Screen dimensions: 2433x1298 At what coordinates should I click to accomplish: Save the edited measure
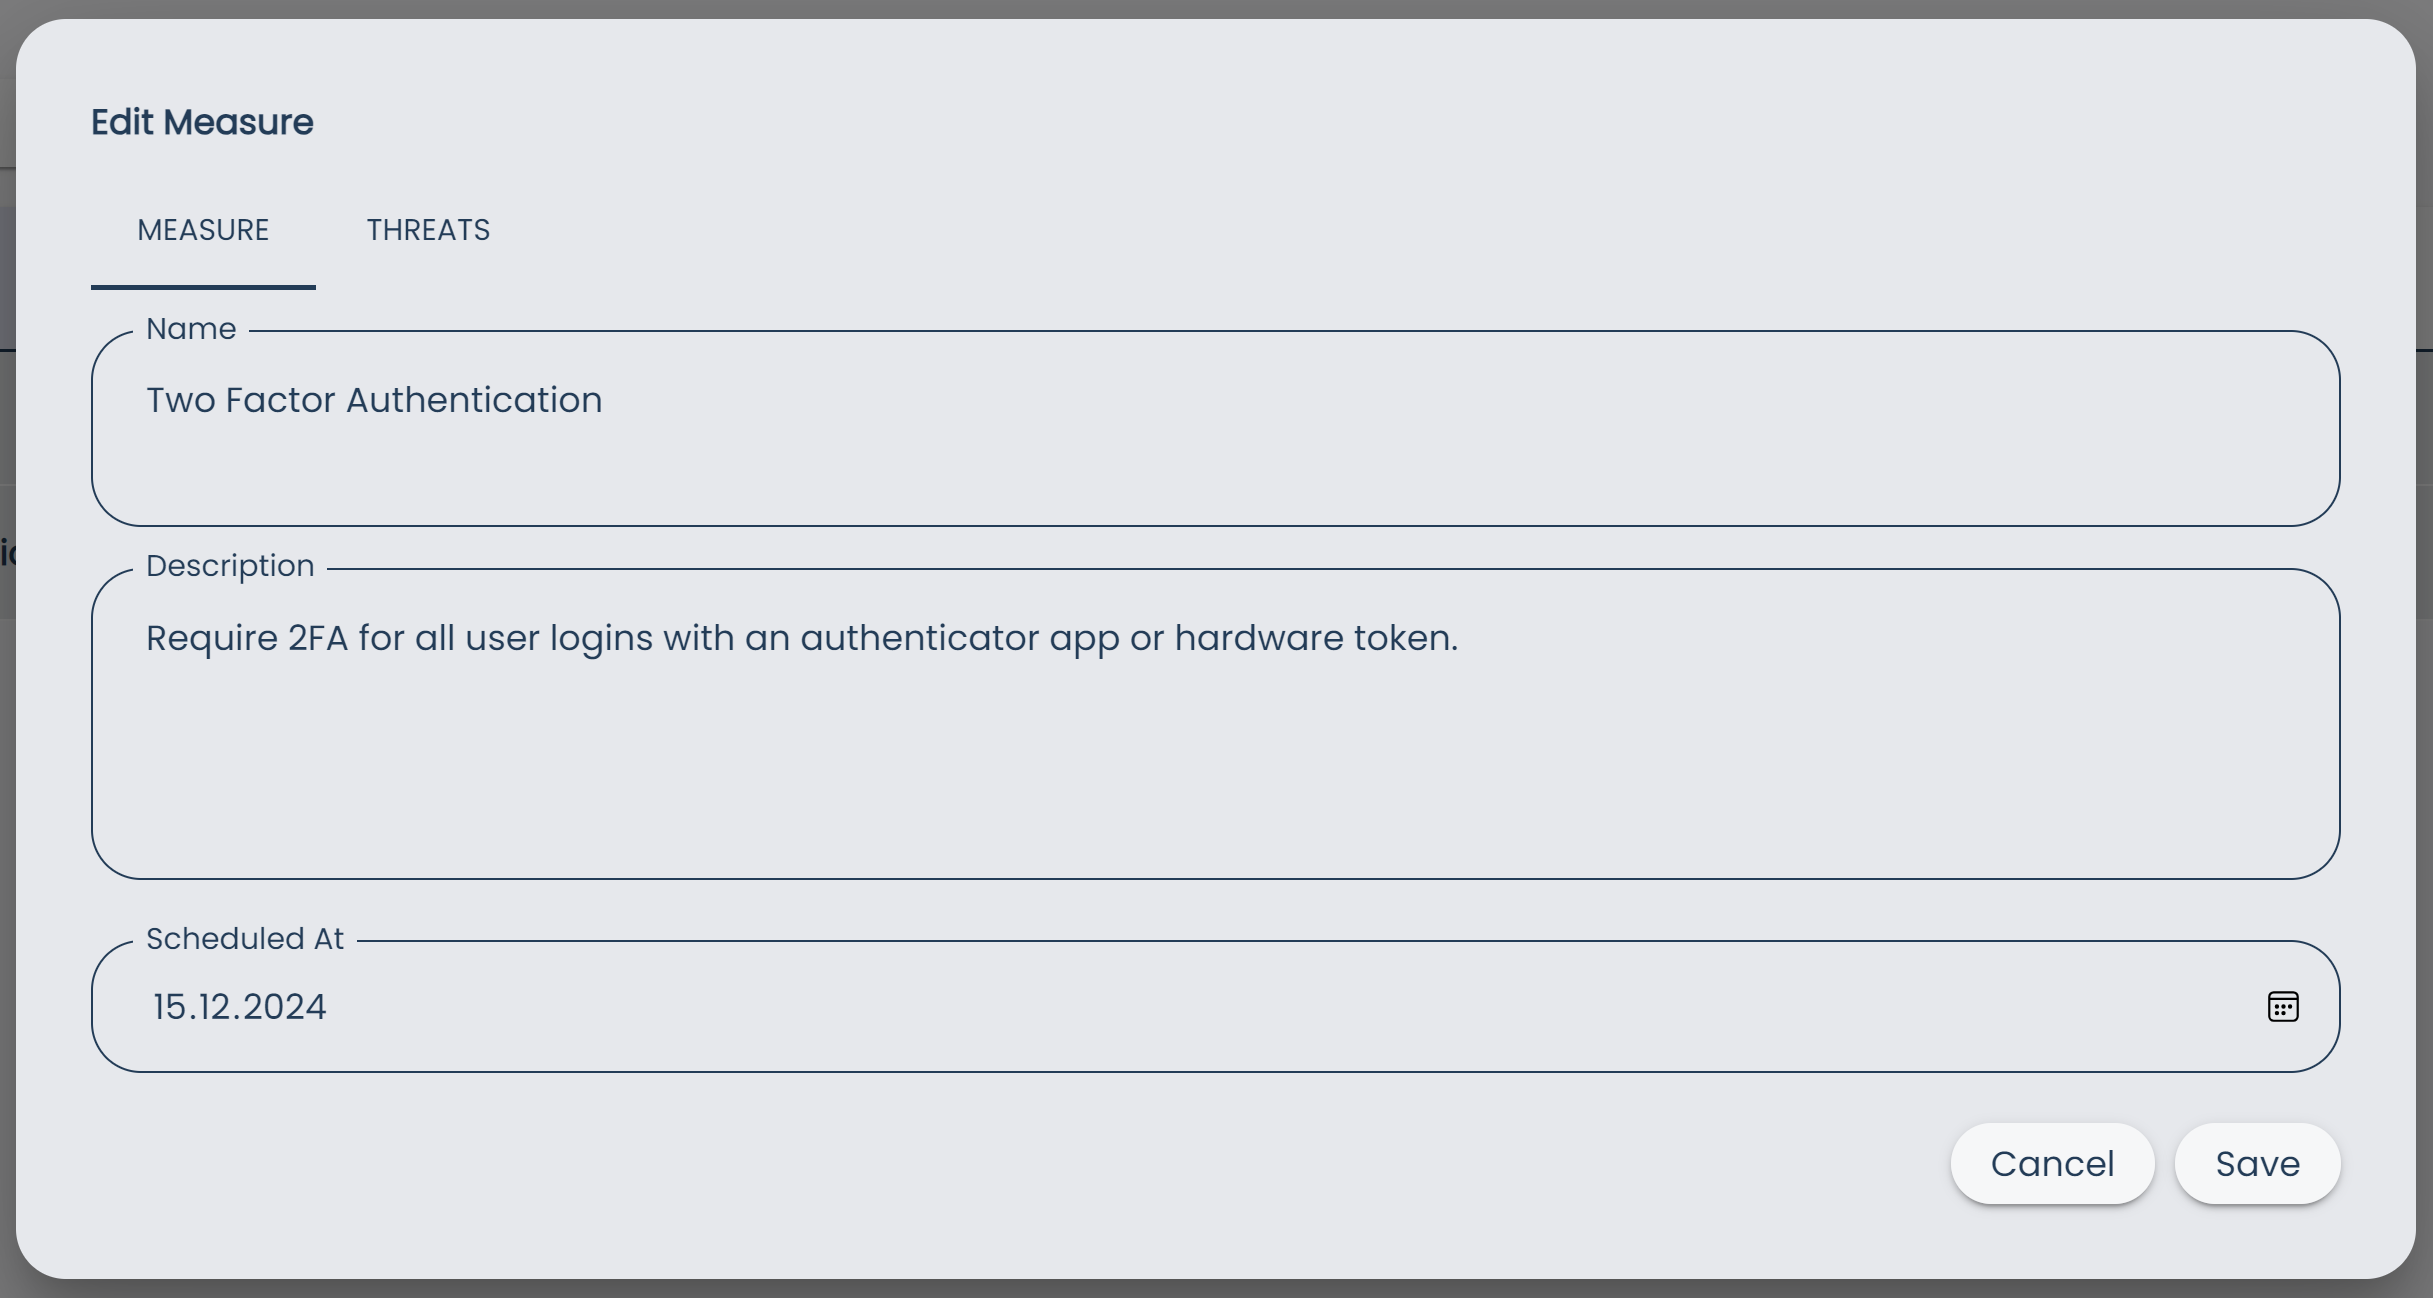(2258, 1163)
